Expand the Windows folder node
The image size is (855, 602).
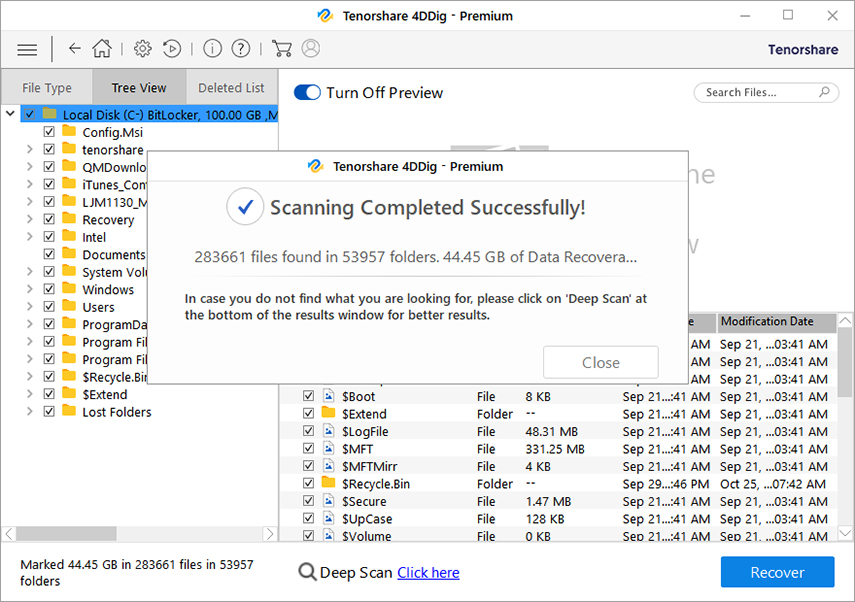29,288
